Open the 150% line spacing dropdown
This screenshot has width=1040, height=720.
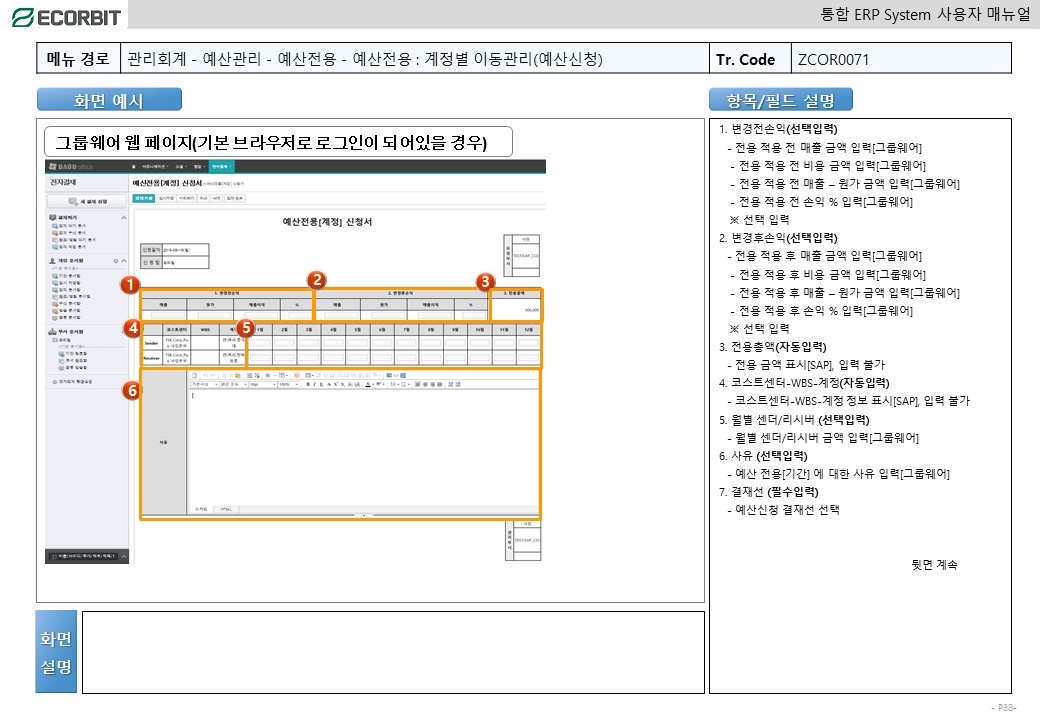pyautogui.click(x=287, y=385)
